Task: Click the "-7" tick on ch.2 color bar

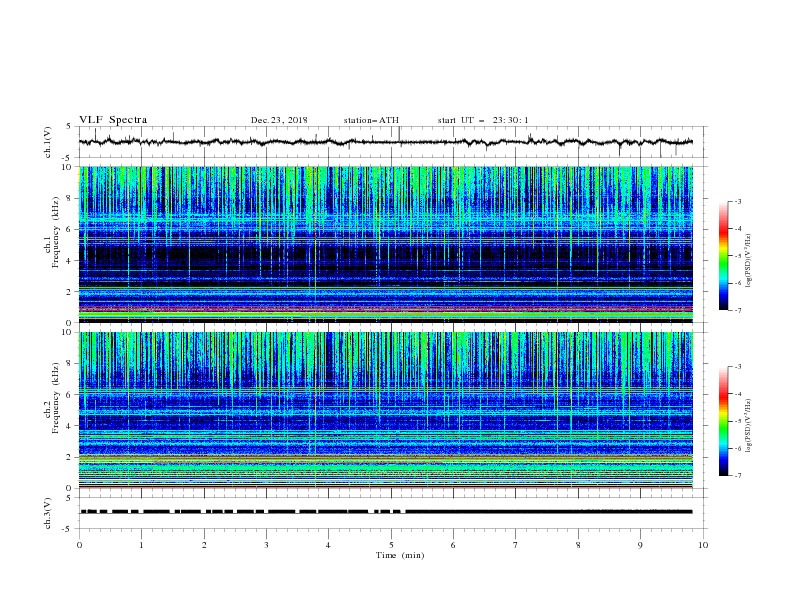Action: 738,476
